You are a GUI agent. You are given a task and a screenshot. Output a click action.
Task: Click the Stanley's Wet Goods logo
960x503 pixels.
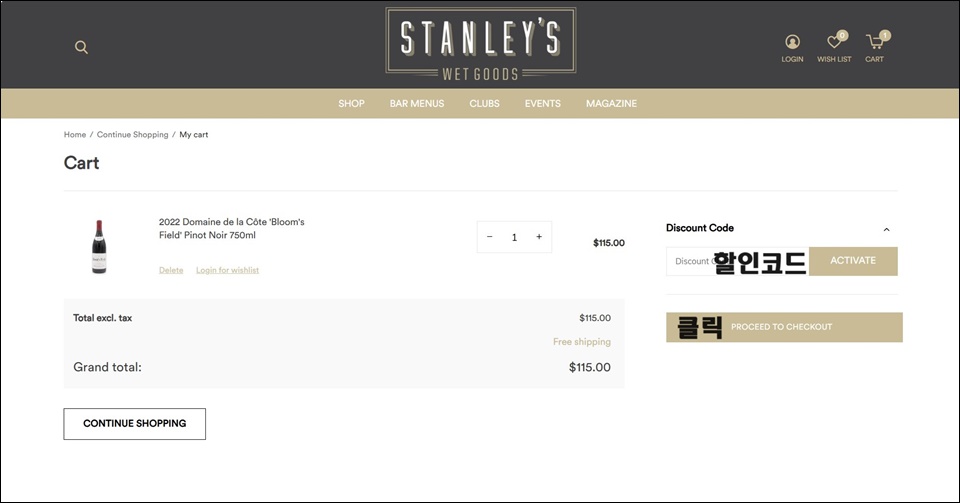pos(481,44)
